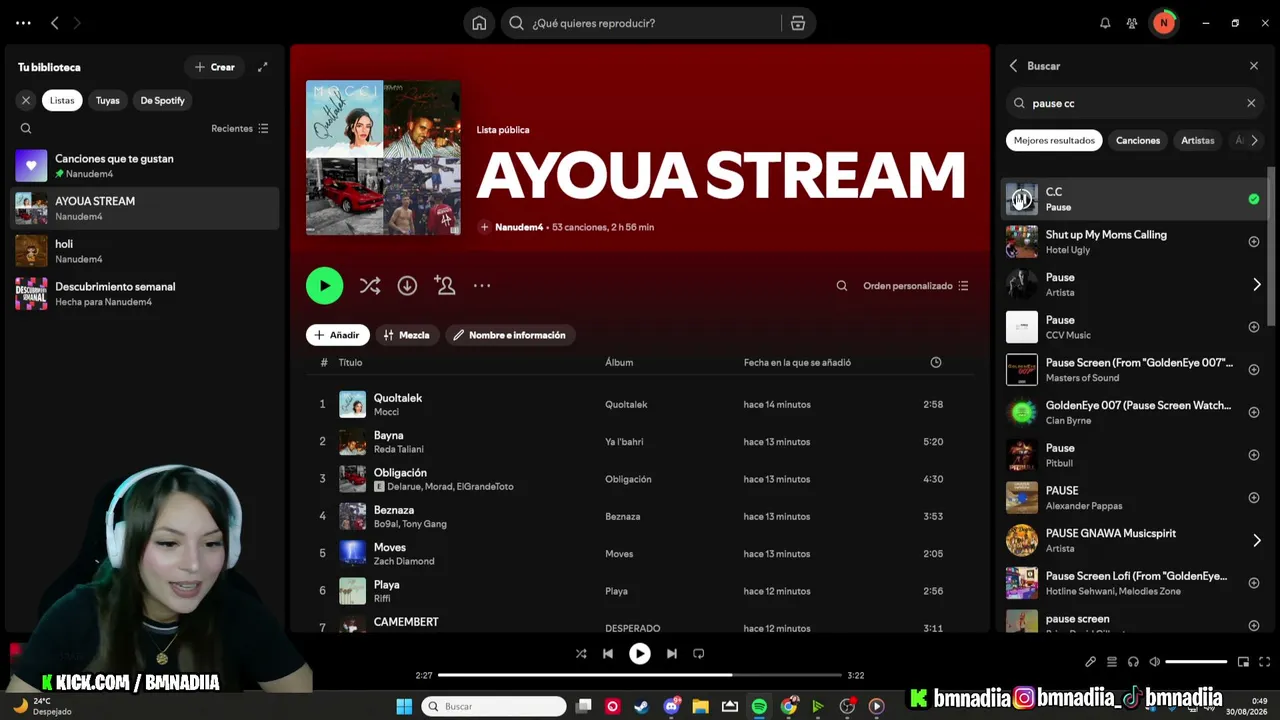
Task: Toggle playlist shuffle beside the green play button
Action: coord(370,286)
